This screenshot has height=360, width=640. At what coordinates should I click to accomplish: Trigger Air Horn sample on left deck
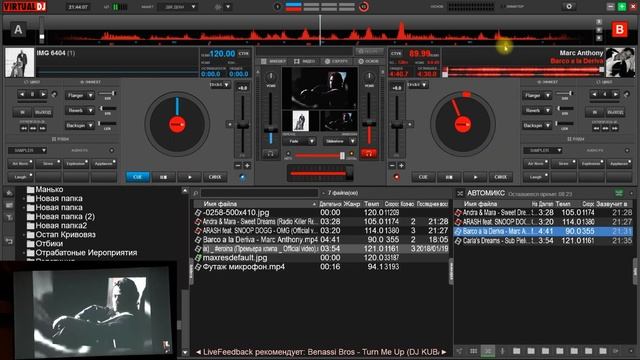pyautogui.click(x=21, y=164)
